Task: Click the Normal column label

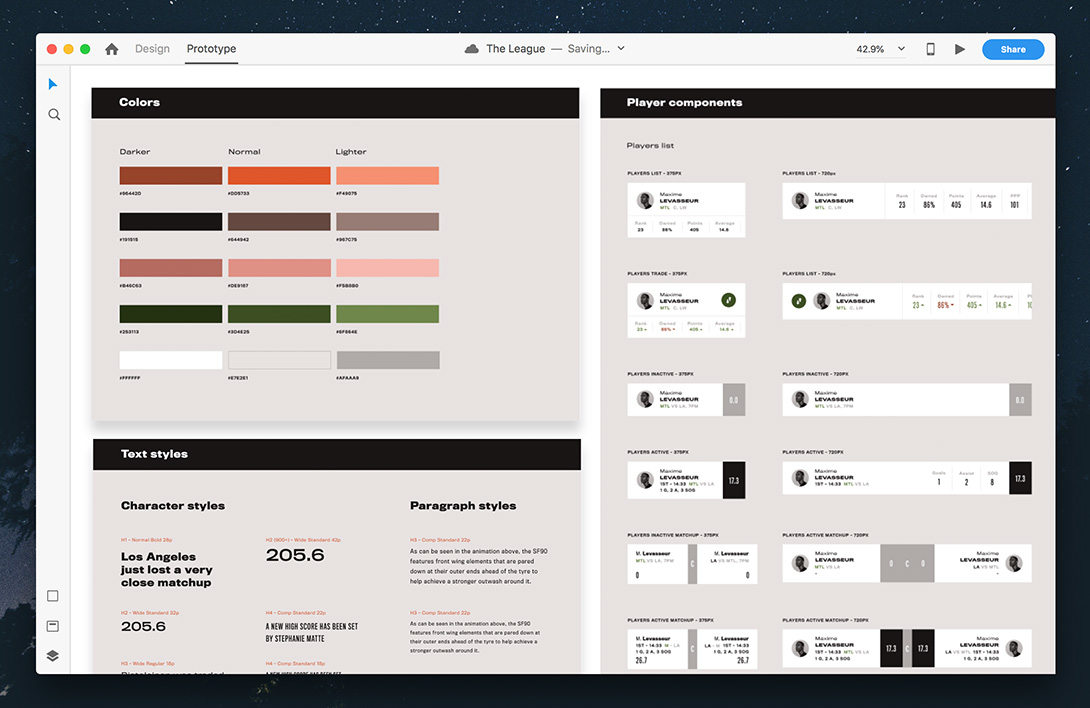Action: coord(245,152)
